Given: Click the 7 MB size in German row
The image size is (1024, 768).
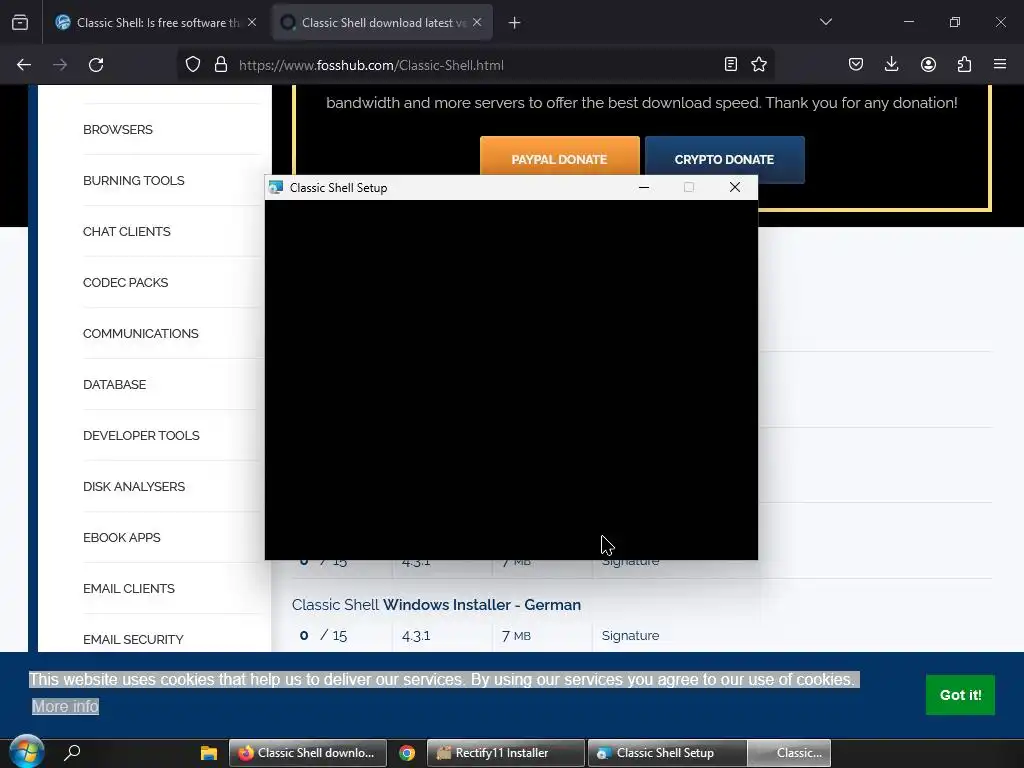Looking at the screenshot, I should (x=516, y=635).
